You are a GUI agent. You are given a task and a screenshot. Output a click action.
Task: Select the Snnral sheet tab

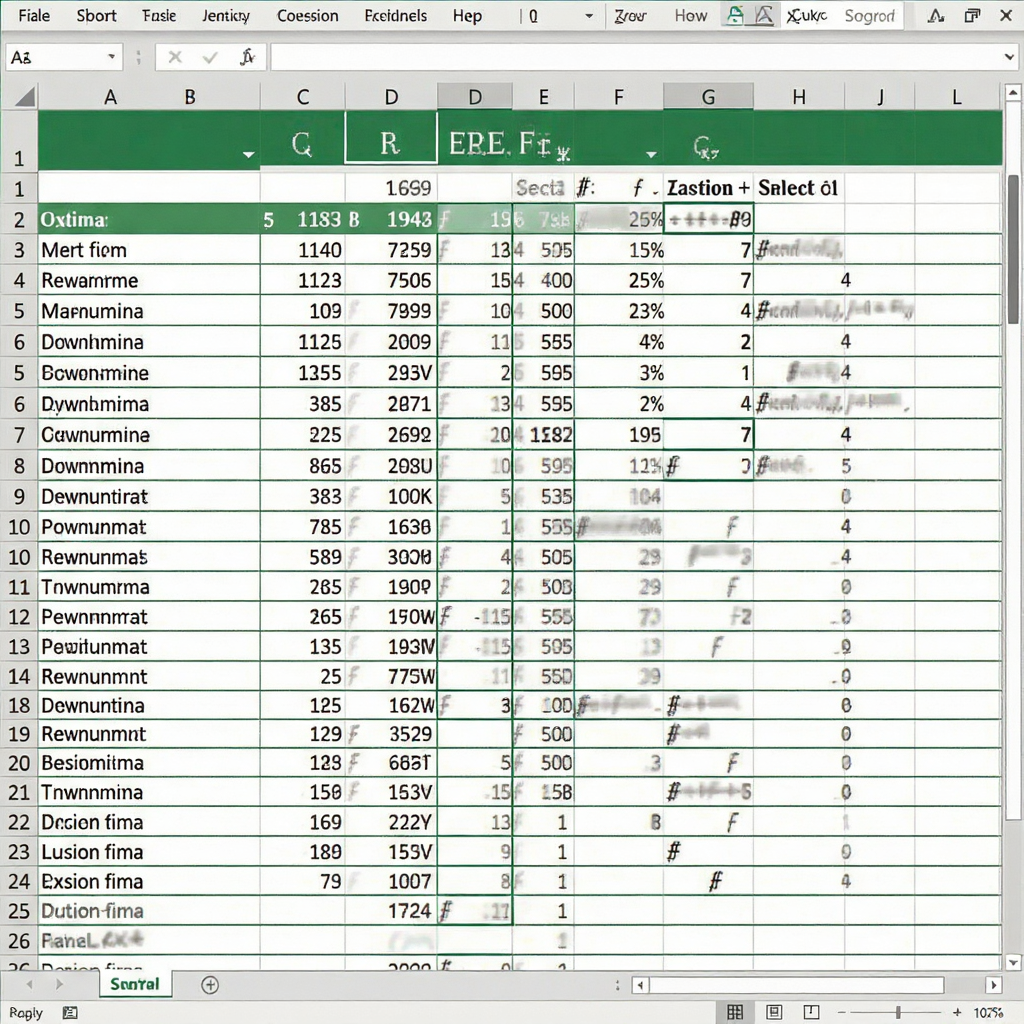[x=135, y=984]
